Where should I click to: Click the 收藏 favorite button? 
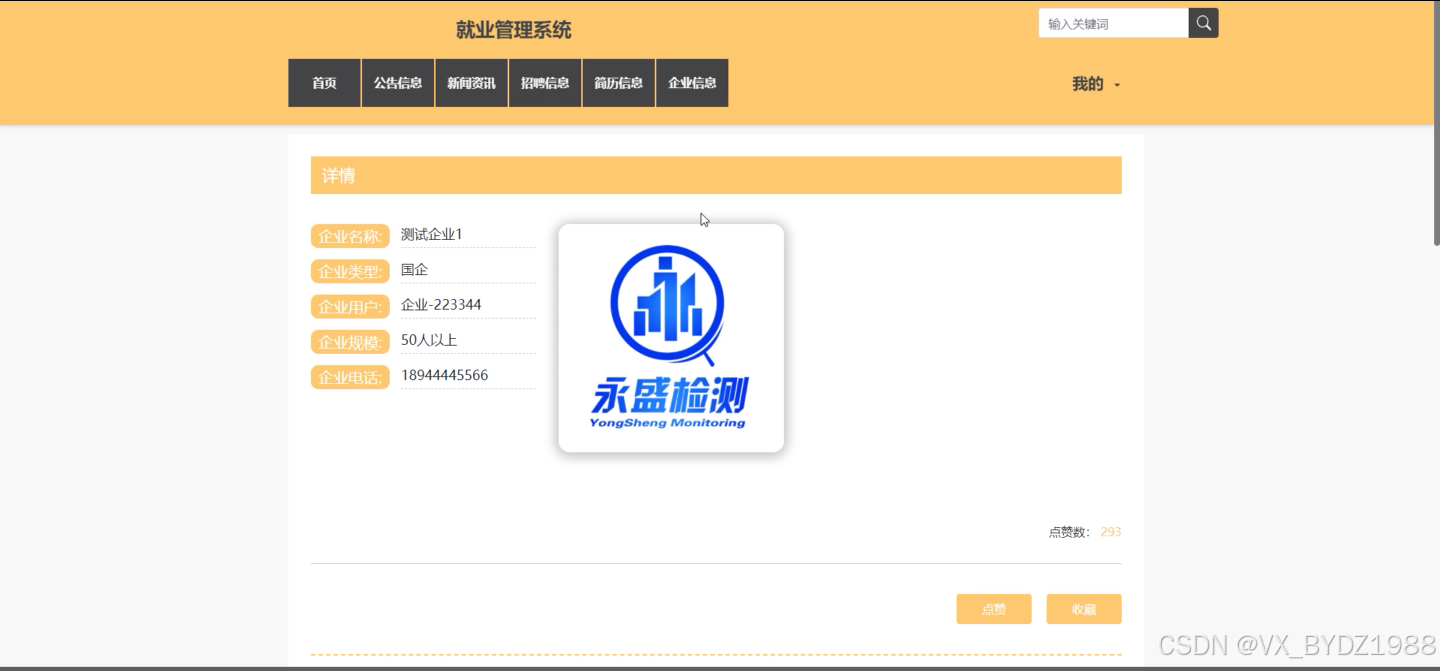1084,609
